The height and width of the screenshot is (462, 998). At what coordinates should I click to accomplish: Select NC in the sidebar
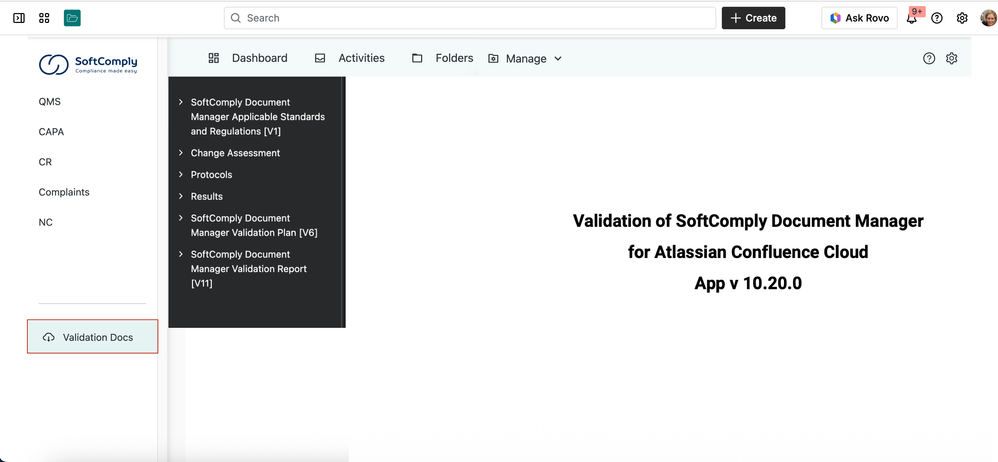(45, 223)
